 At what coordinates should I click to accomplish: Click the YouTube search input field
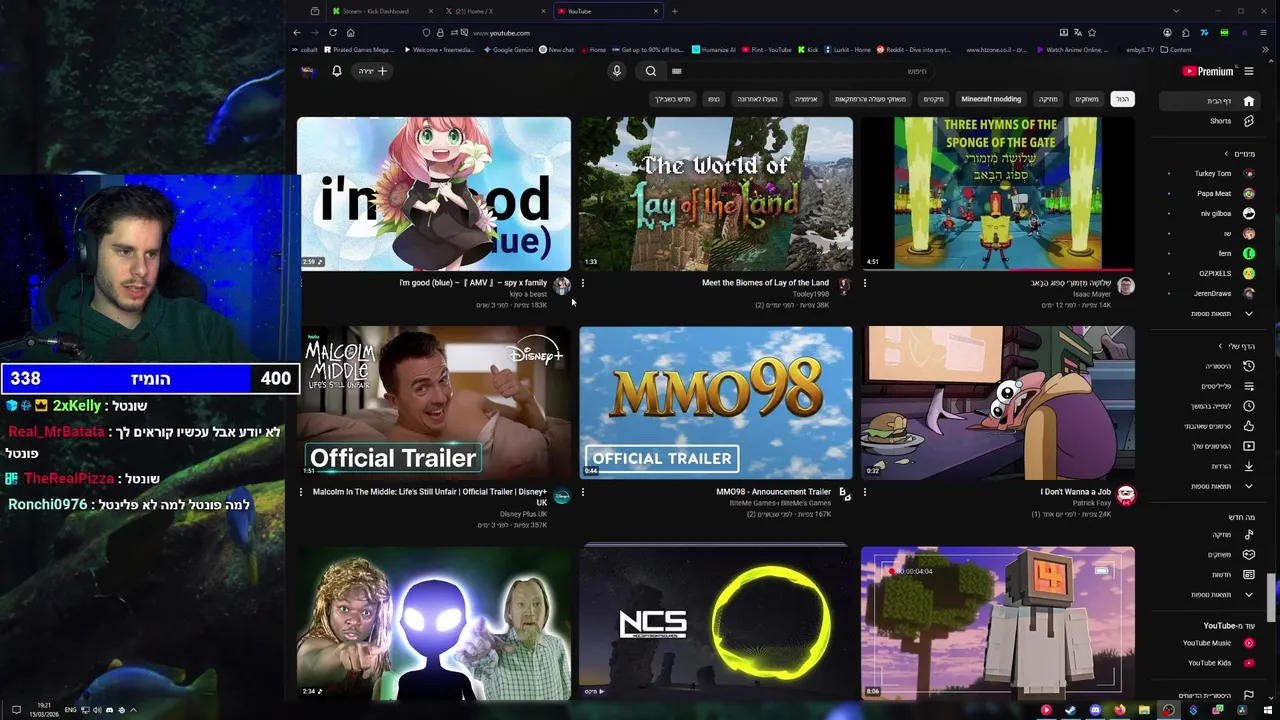[800, 71]
